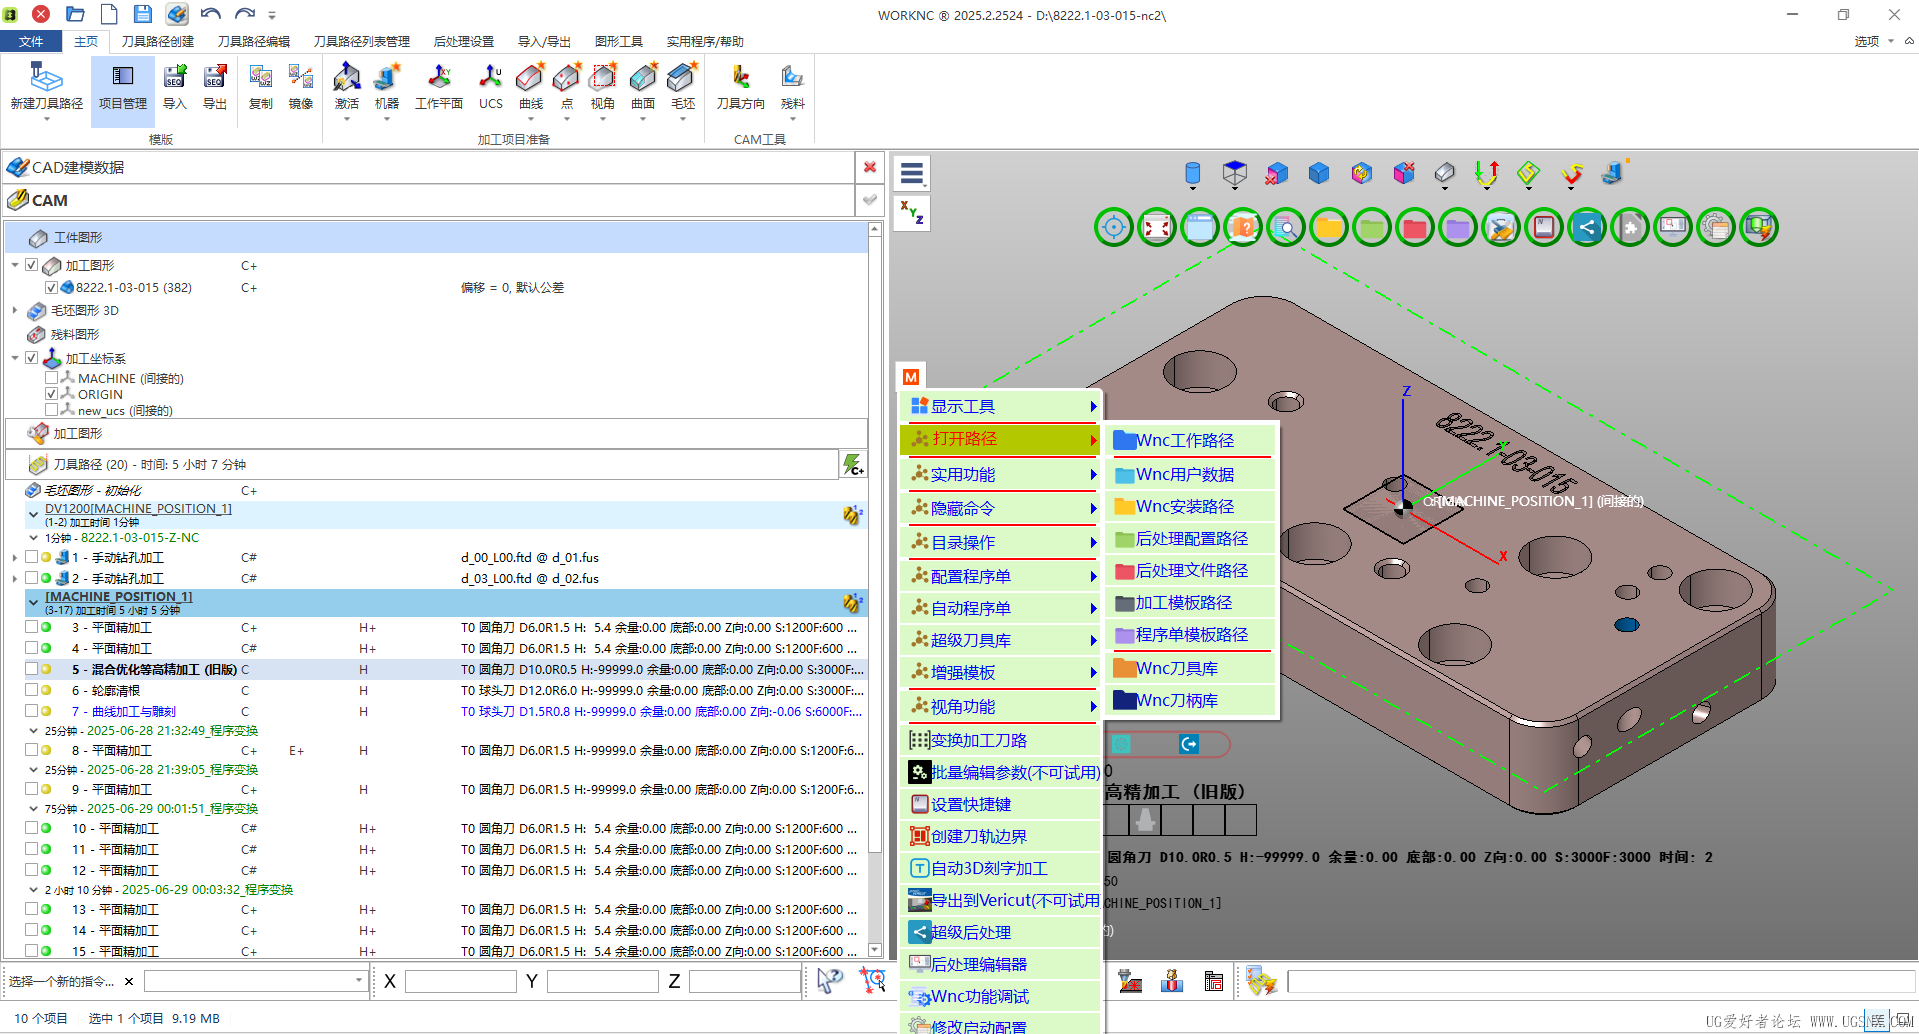Expand the 毛坯图形 3D tree node
The height and width of the screenshot is (1034, 1919).
(15, 310)
